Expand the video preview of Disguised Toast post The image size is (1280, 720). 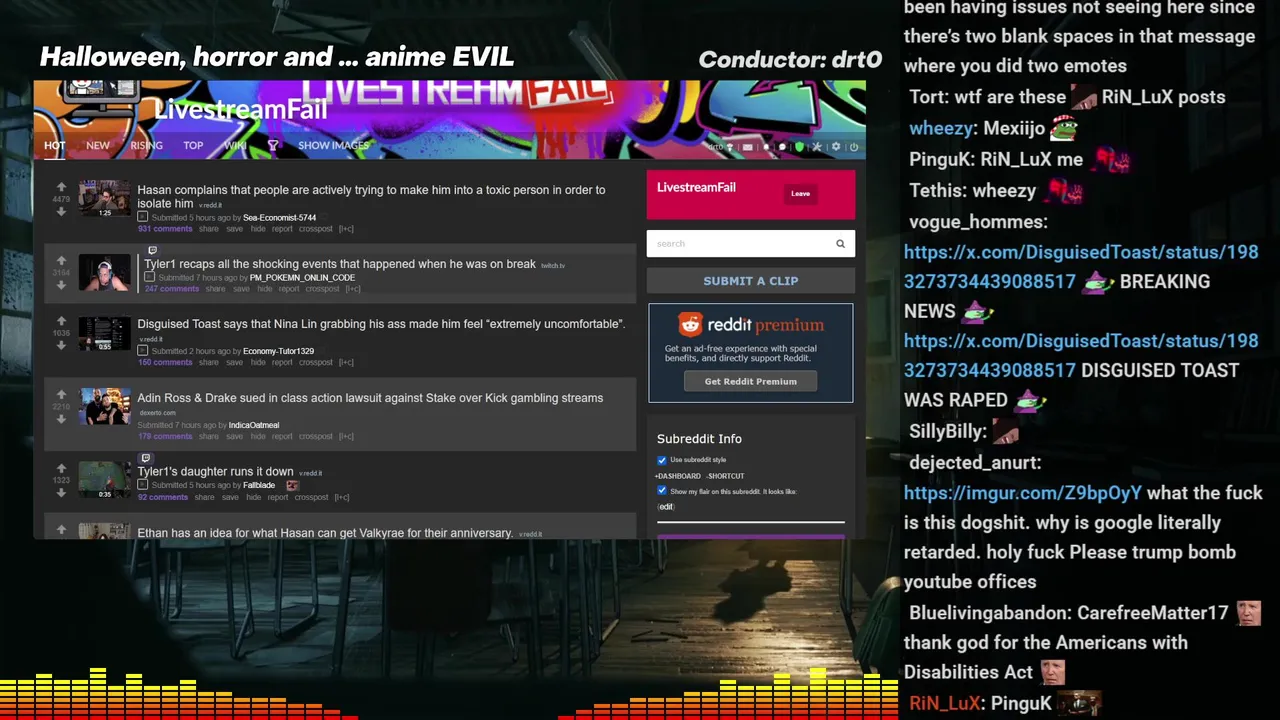tap(142, 351)
